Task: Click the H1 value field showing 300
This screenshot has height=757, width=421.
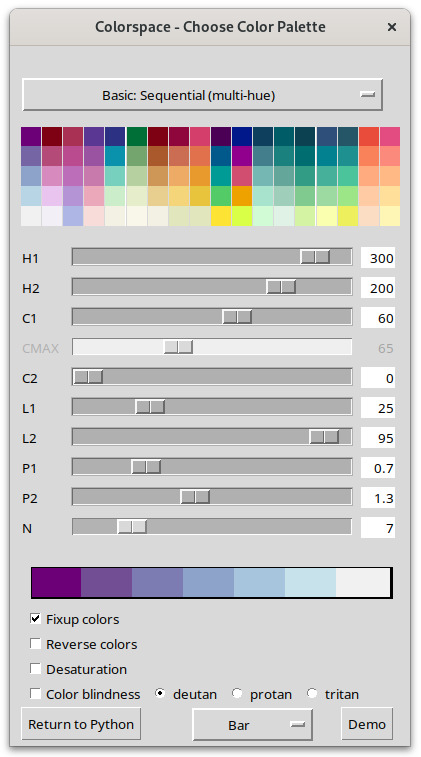Action: click(378, 258)
